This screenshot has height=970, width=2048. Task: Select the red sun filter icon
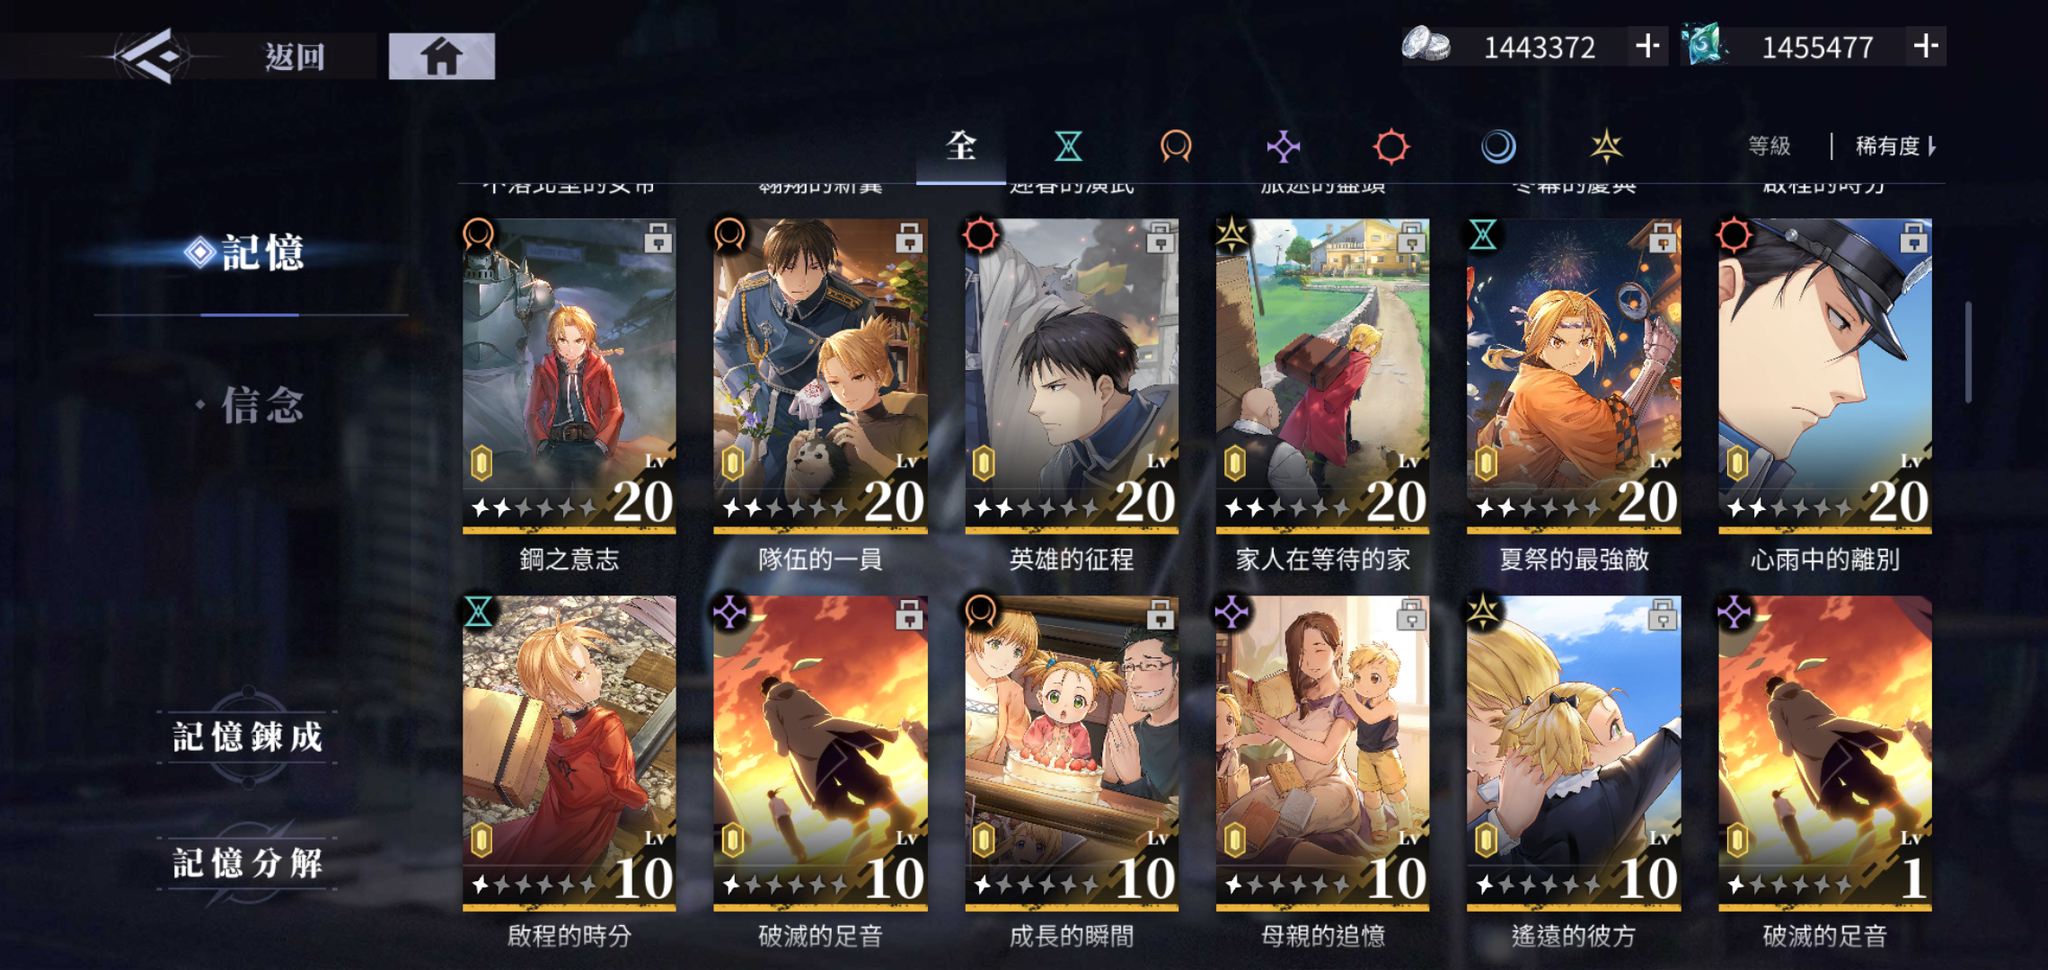pyautogui.click(x=1390, y=147)
